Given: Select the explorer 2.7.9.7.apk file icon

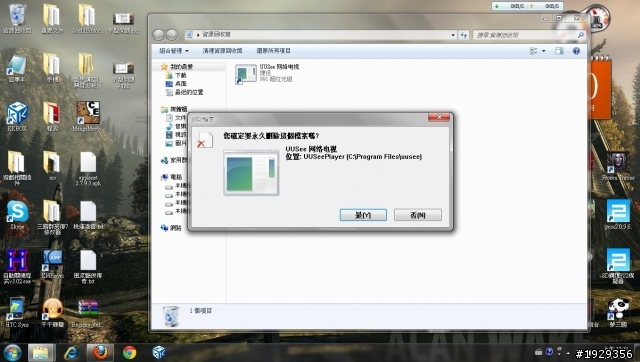Looking at the screenshot, I should point(88,169).
